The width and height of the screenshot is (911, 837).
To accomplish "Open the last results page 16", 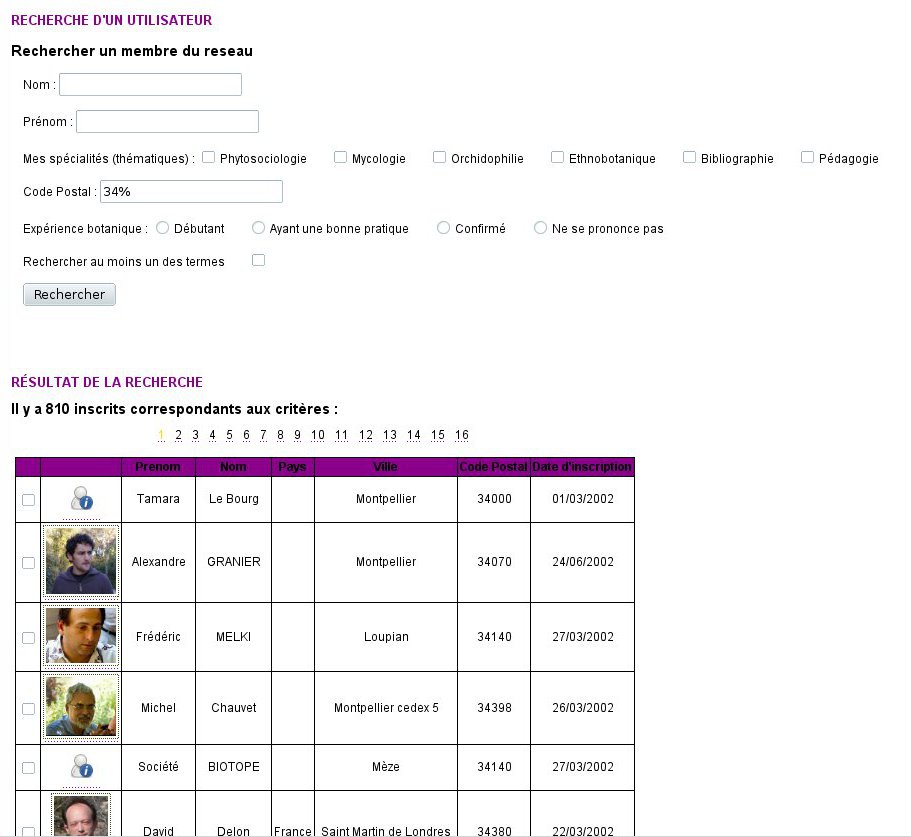I will (461, 435).
